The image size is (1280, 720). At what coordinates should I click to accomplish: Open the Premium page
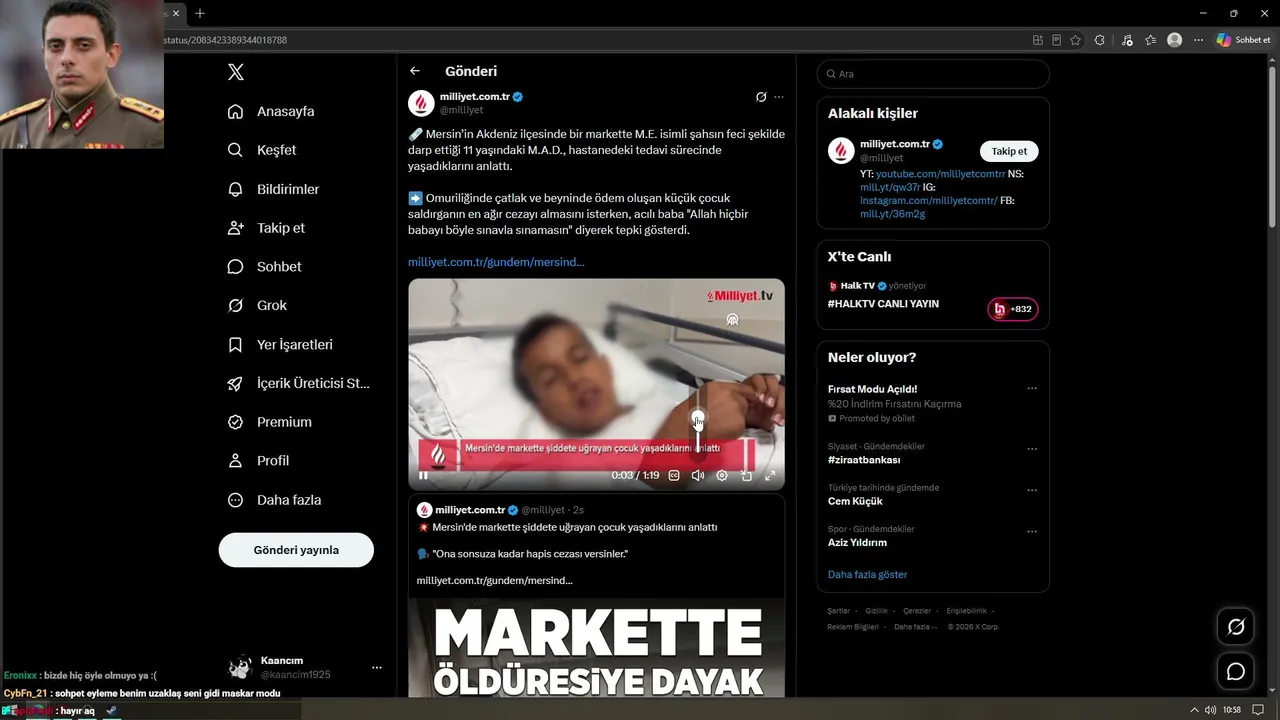point(269,422)
